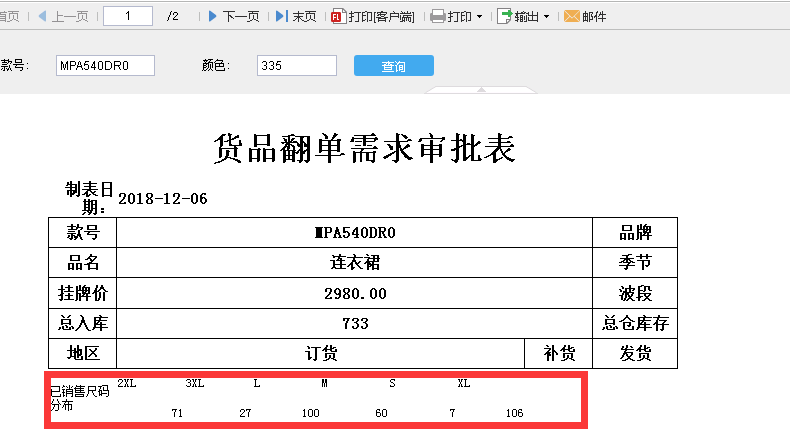
Task: Click the 打印[客户端] client print icon
Action: click(338, 16)
